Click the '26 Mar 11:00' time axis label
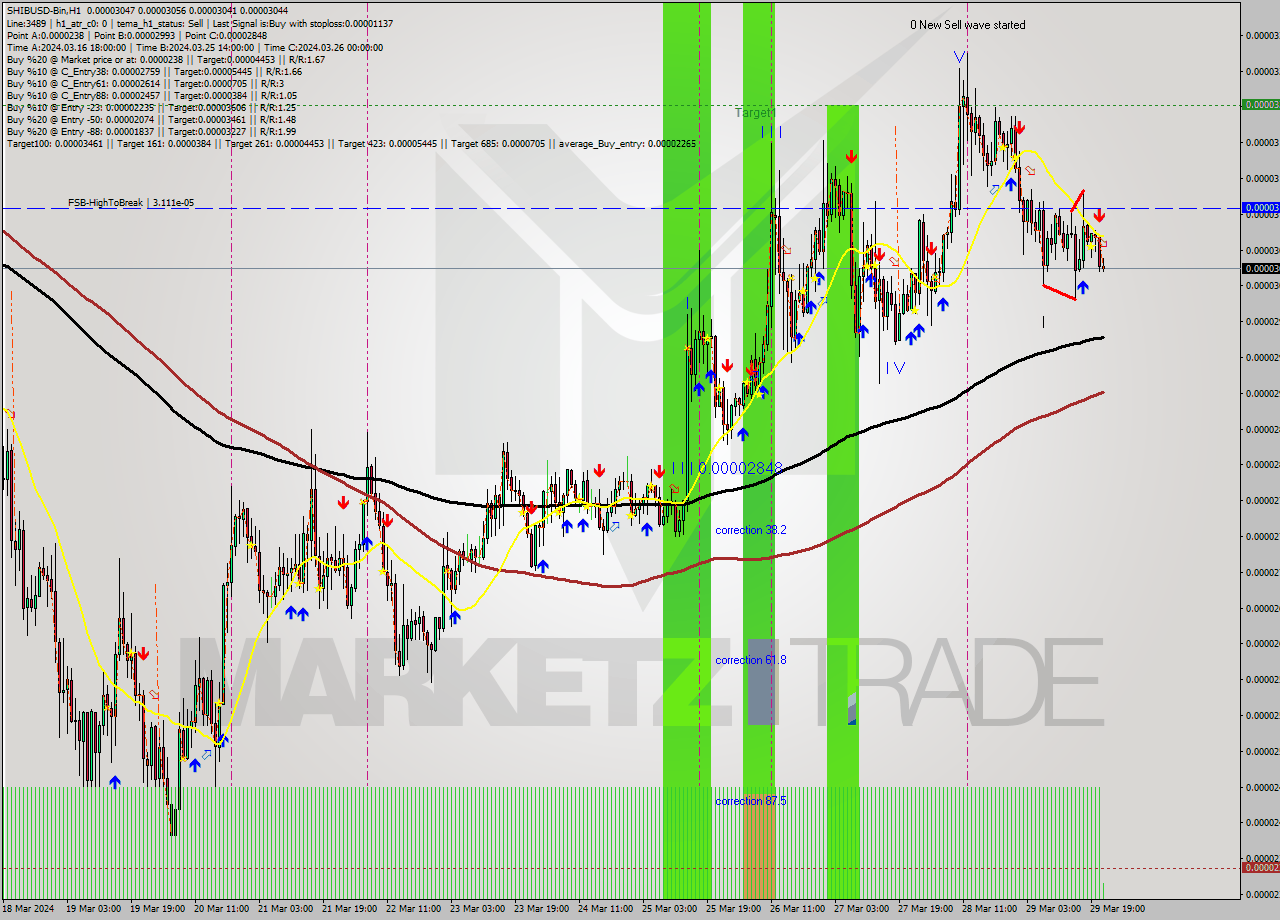Screen dimensions: 1280x920 (x=797, y=909)
